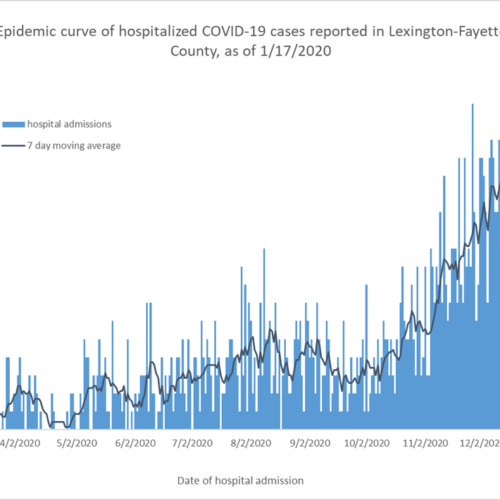The width and height of the screenshot is (500, 500).
Task: Click the County, as of 1/17/2020 subtitle line
Action: (251, 51)
